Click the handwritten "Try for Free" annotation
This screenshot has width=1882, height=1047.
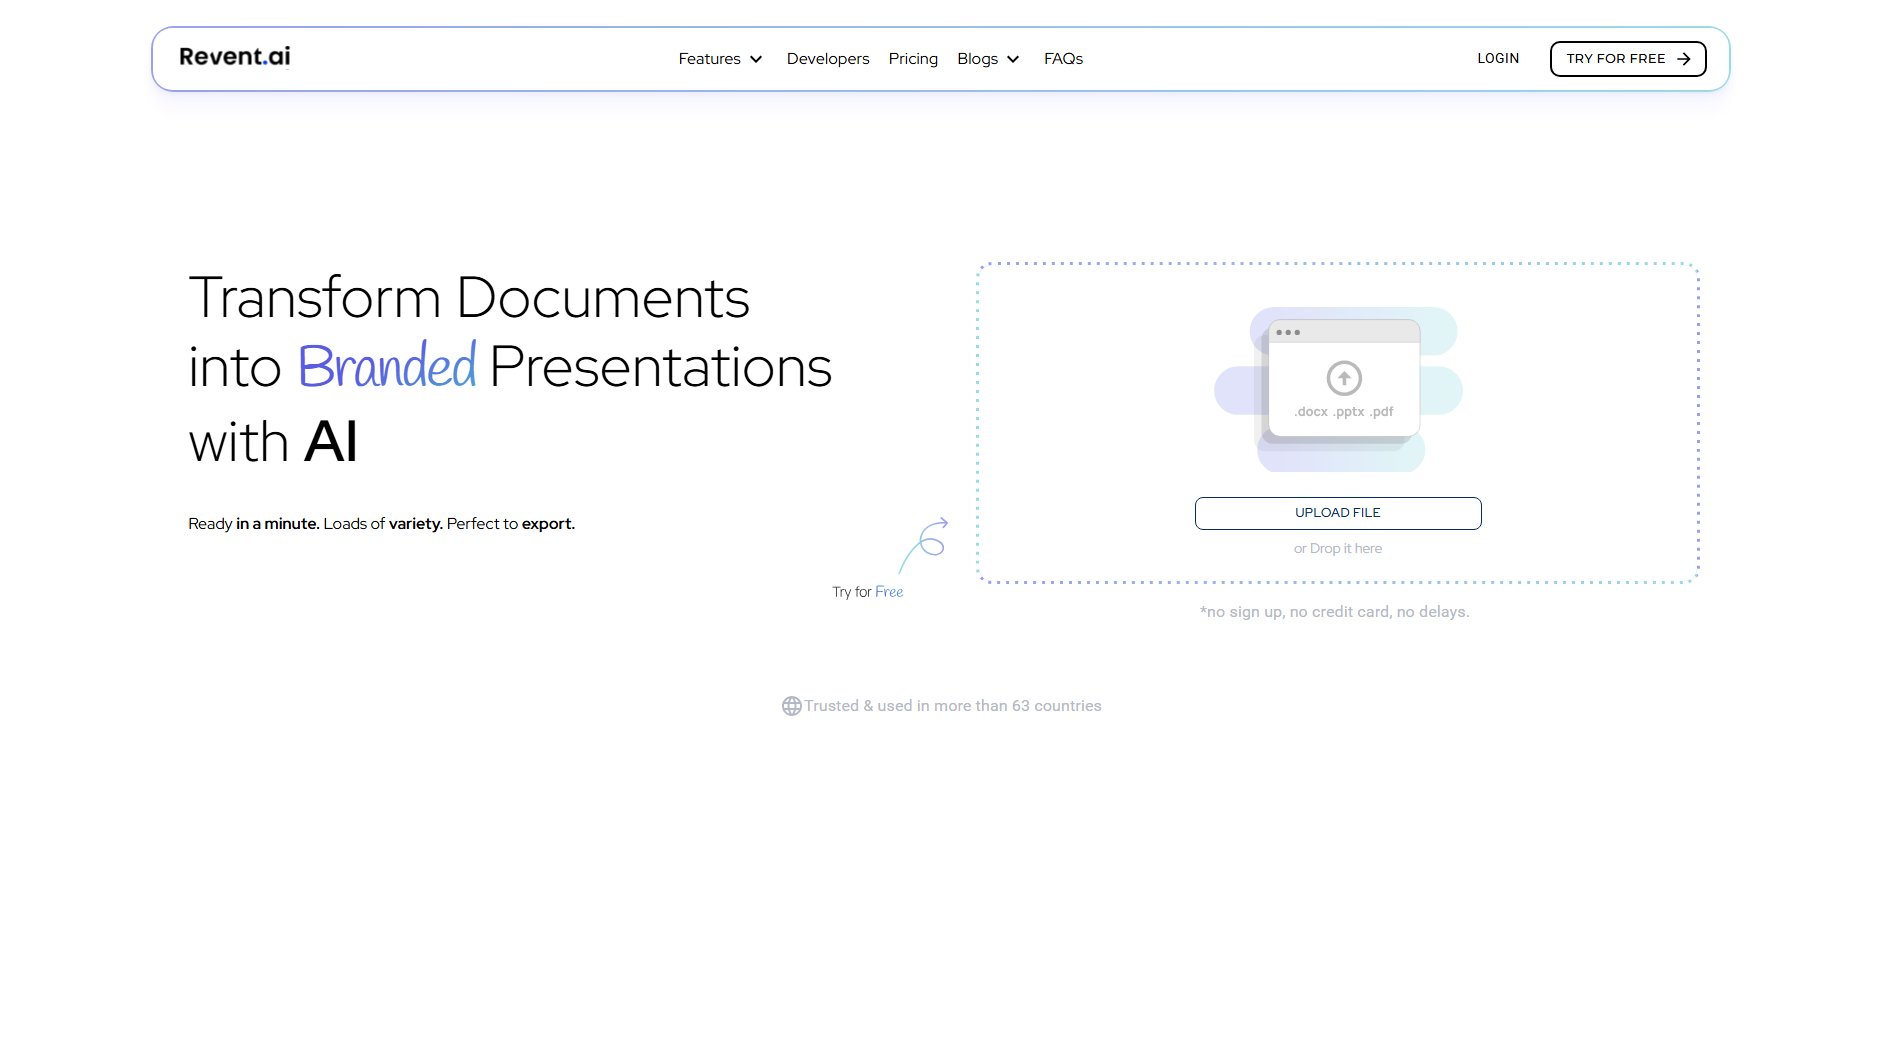(866, 591)
